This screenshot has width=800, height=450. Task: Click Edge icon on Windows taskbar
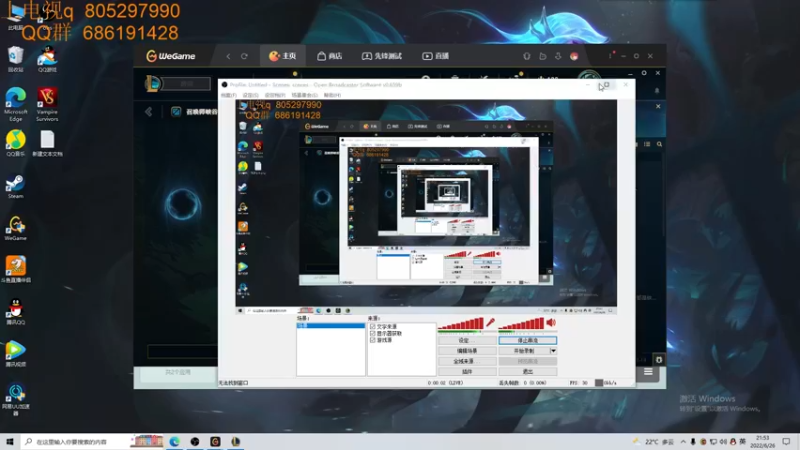pos(174,441)
